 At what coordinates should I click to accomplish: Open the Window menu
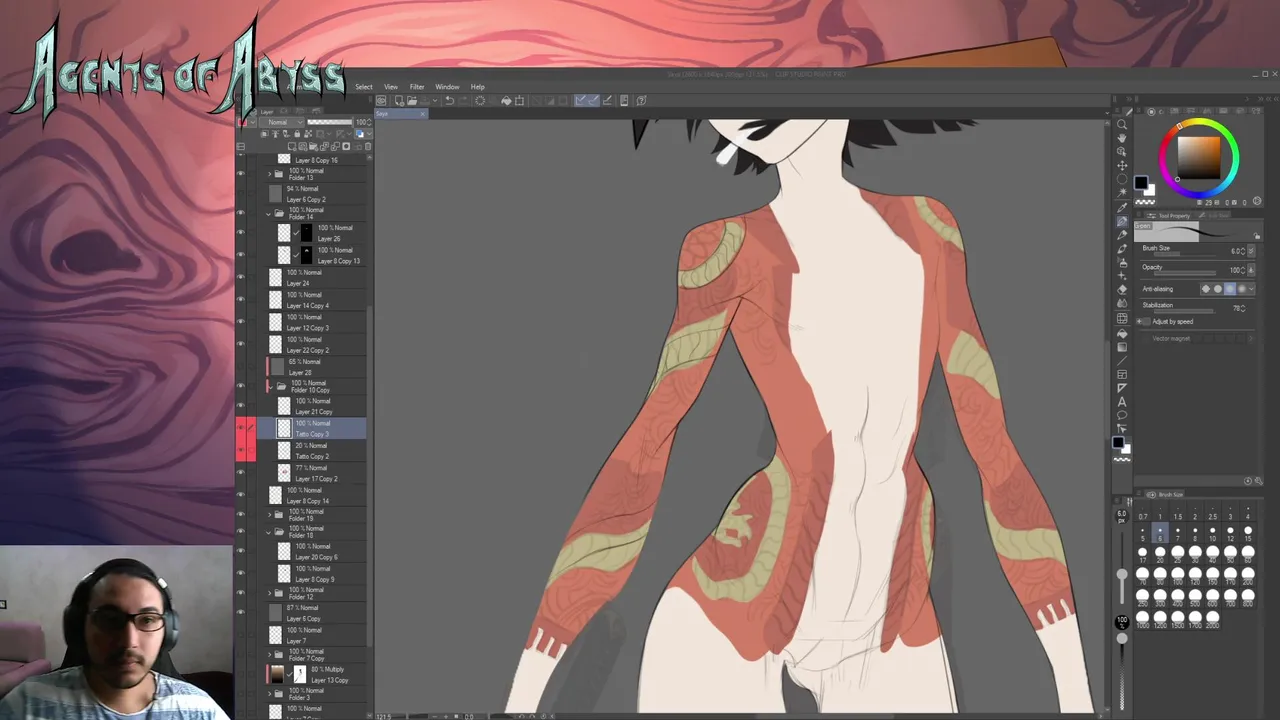point(447,87)
